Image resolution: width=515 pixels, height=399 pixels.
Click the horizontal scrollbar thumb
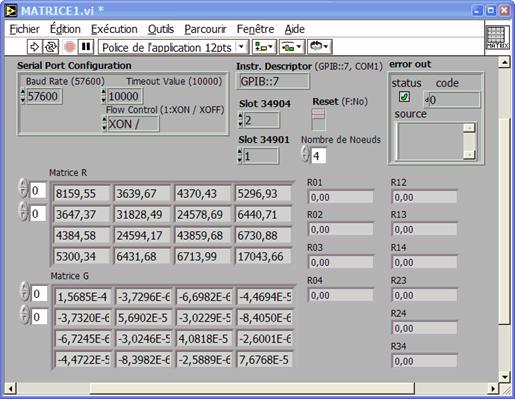[252, 388]
